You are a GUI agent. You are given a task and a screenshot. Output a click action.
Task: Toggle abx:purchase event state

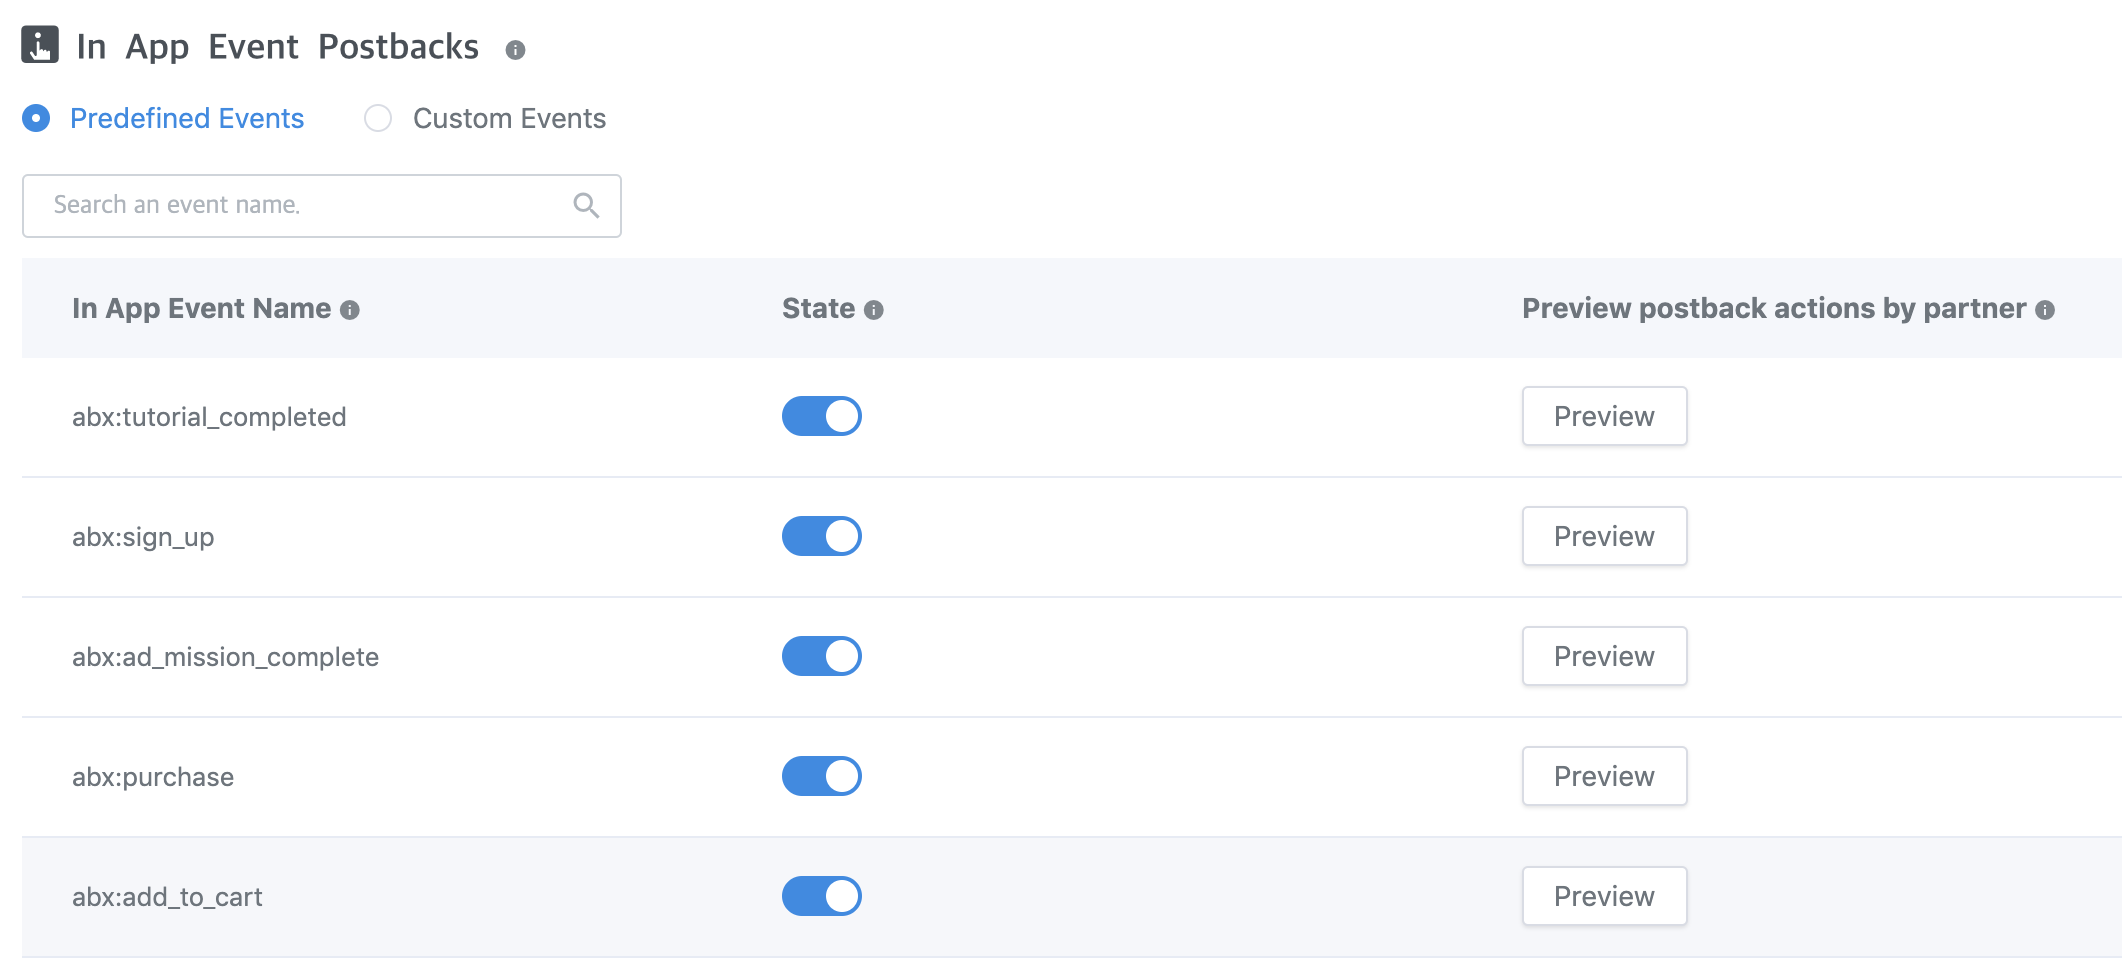coord(821,776)
